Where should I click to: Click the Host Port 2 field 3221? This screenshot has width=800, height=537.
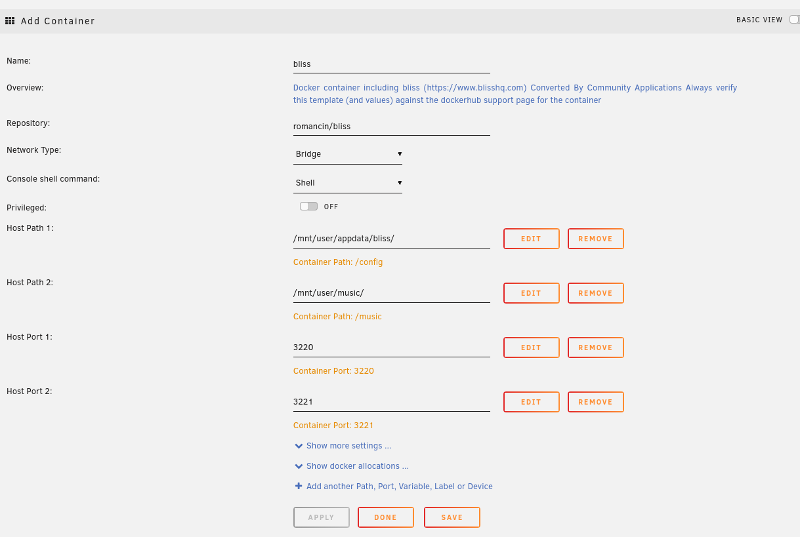(391, 402)
